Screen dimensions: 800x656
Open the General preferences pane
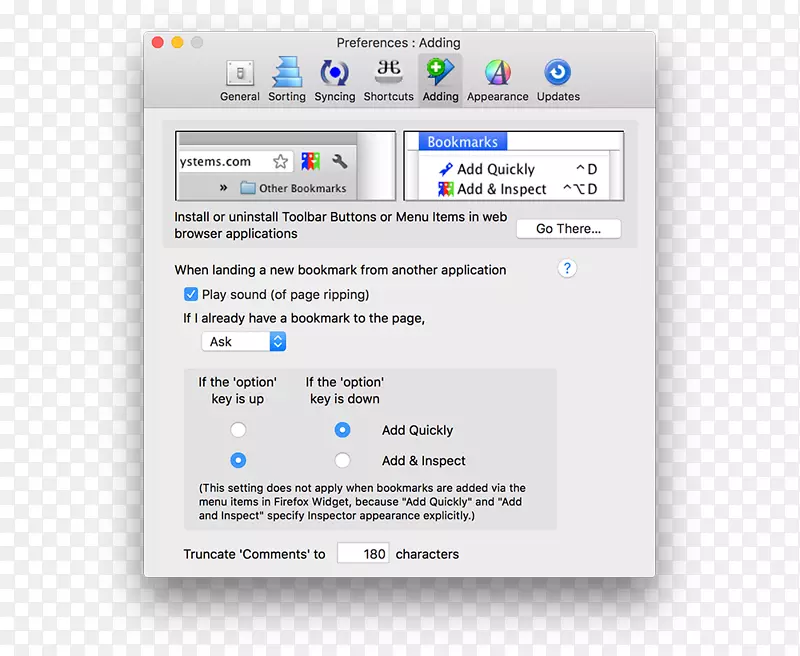(239, 81)
